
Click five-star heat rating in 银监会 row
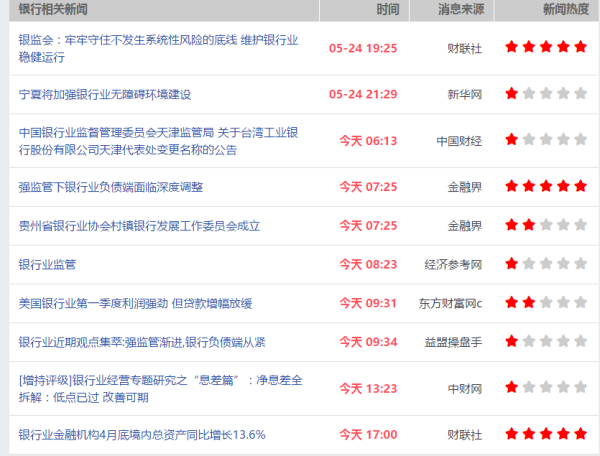point(546,47)
